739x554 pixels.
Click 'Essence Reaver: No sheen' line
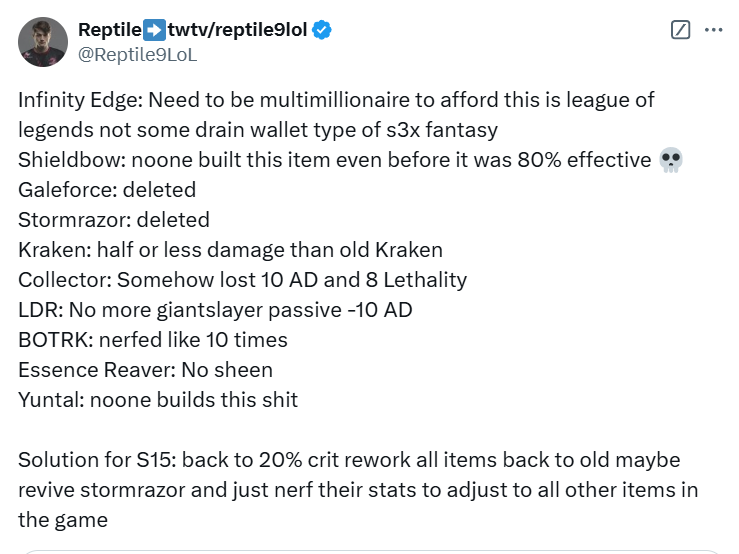(x=145, y=370)
